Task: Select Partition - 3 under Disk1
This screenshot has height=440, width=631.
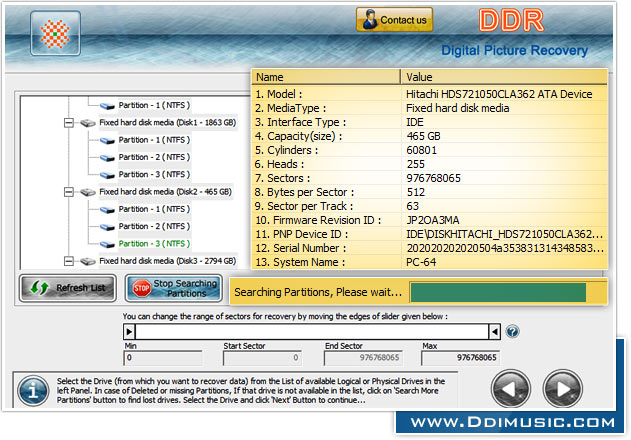Action: click(x=154, y=174)
